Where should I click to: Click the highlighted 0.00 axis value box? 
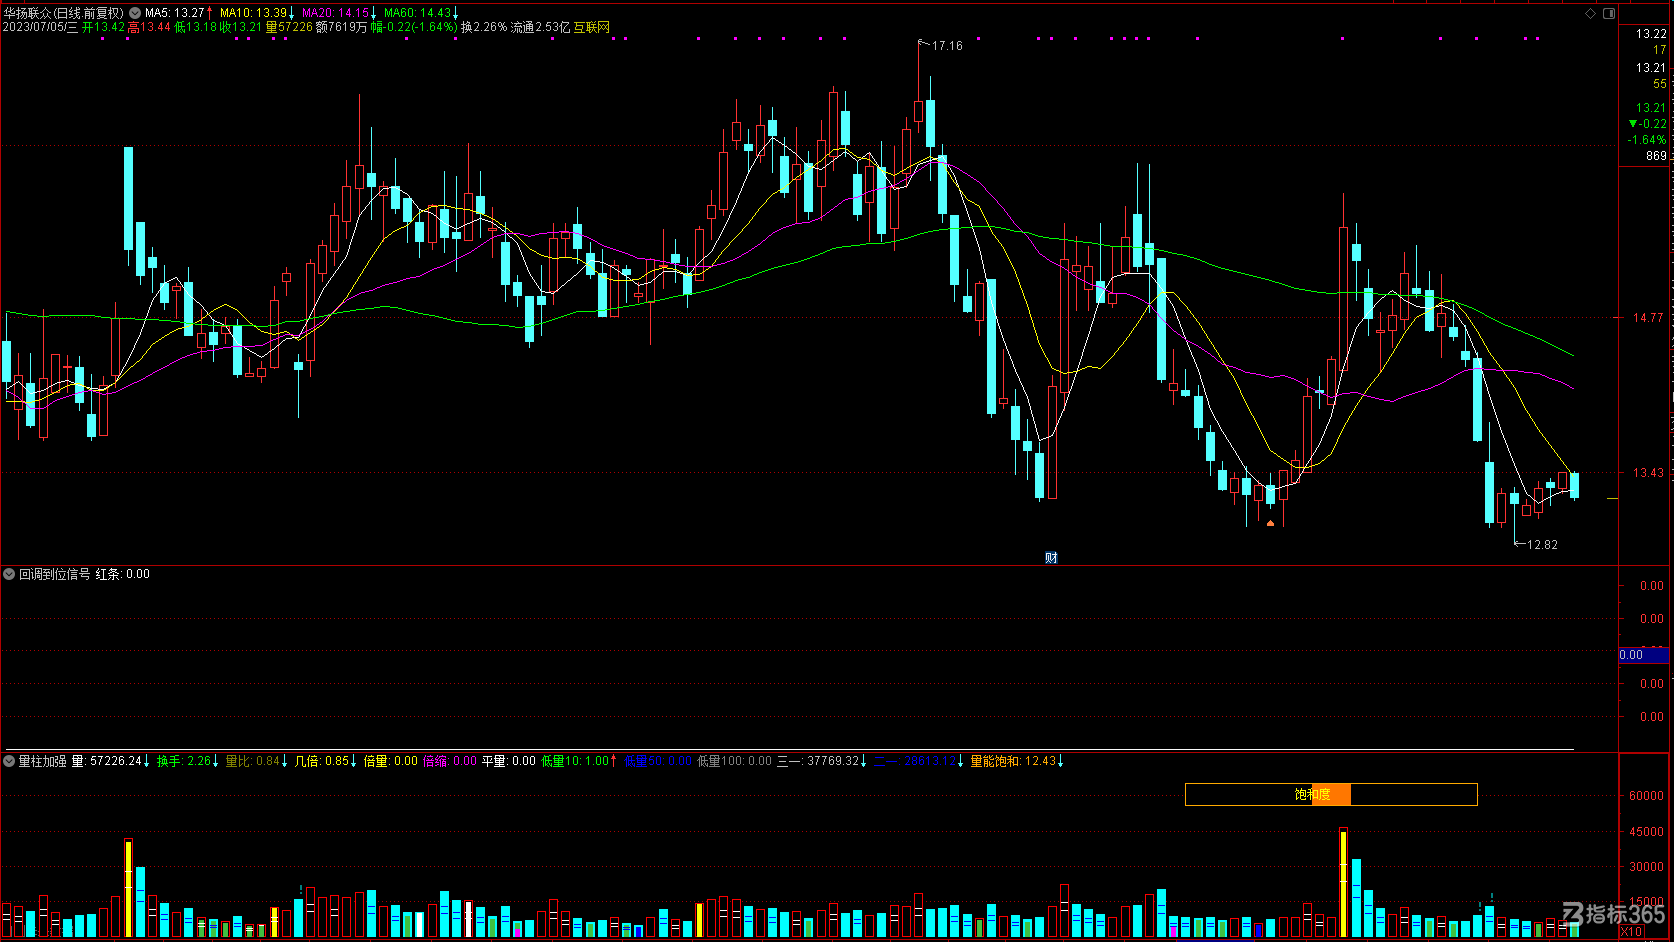1644,655
